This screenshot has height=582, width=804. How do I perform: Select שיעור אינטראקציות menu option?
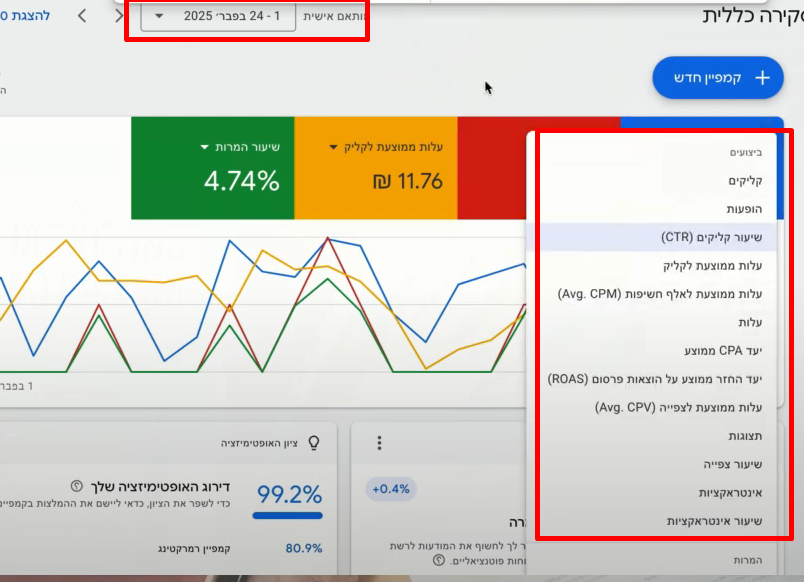point(652,521)
